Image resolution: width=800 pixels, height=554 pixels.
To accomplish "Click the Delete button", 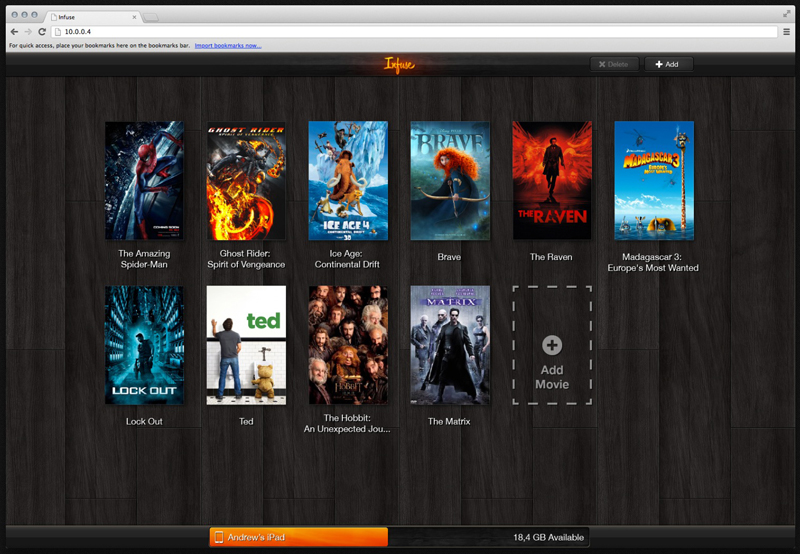I will click(x=614, y=64).
